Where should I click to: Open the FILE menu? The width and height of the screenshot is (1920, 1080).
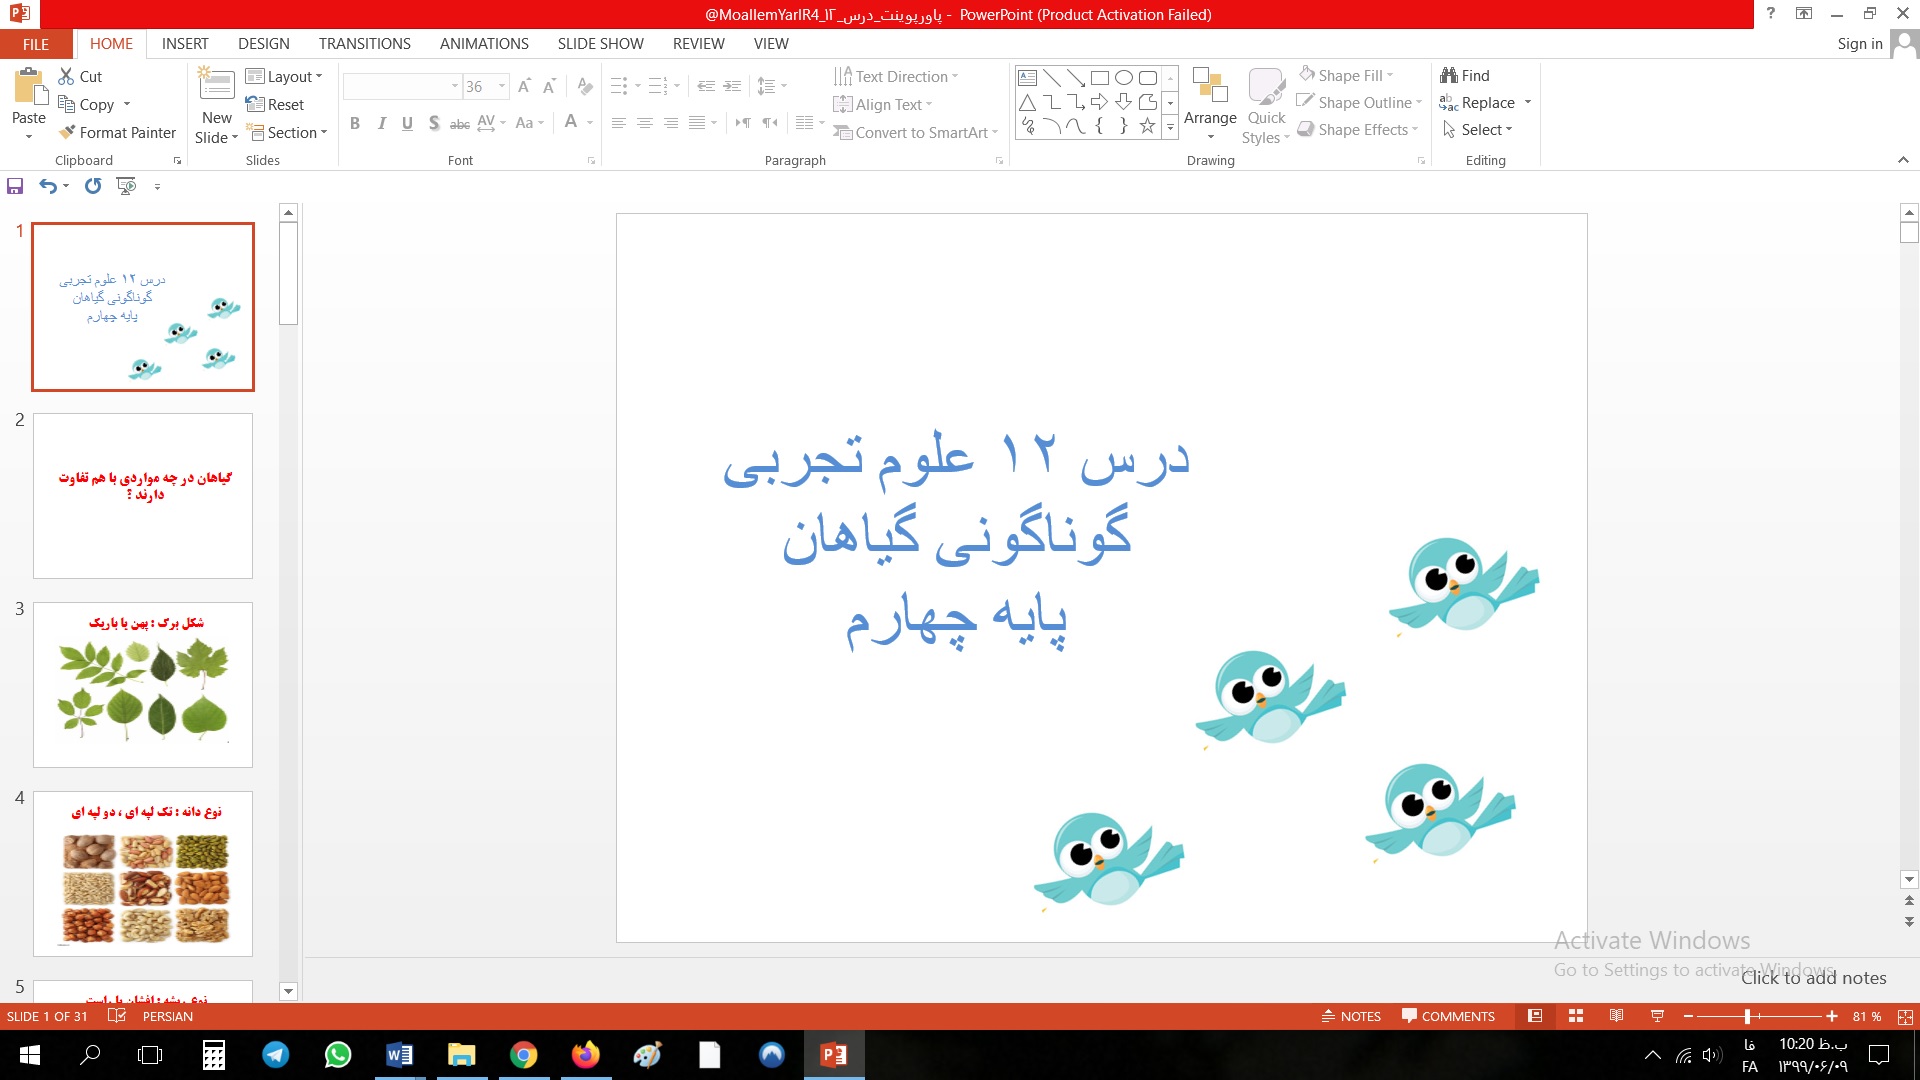point(36,44)
